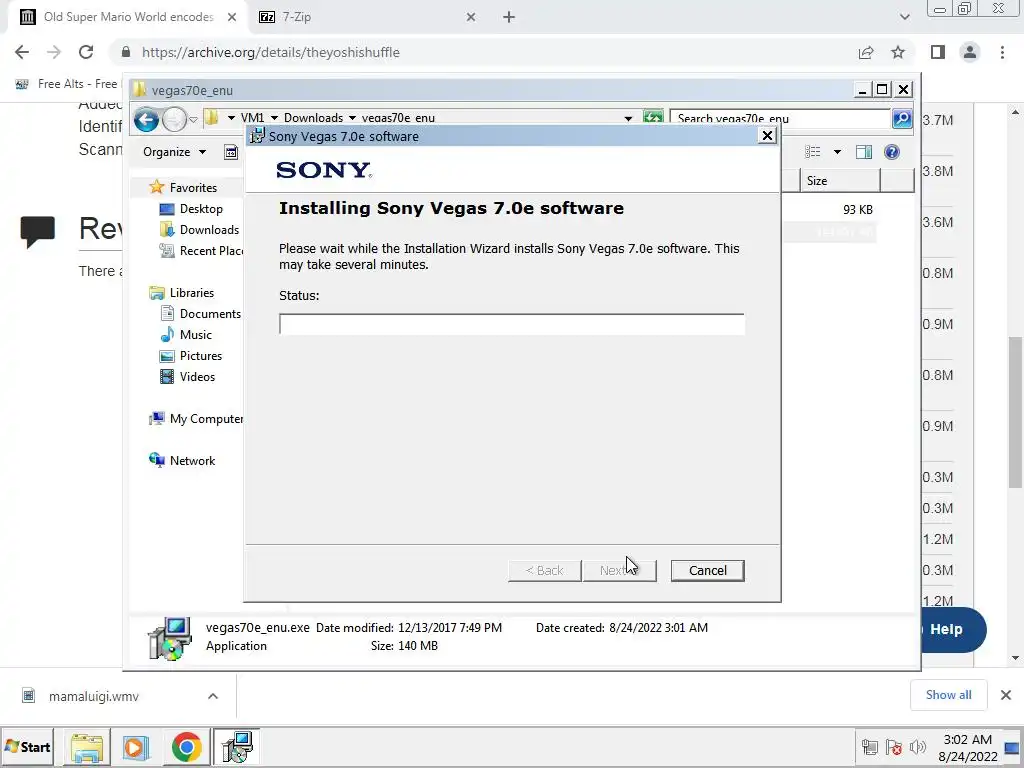Open Chrome from the taskbar
Viewport: 1024px width, 768px height.
coord(187,747)
